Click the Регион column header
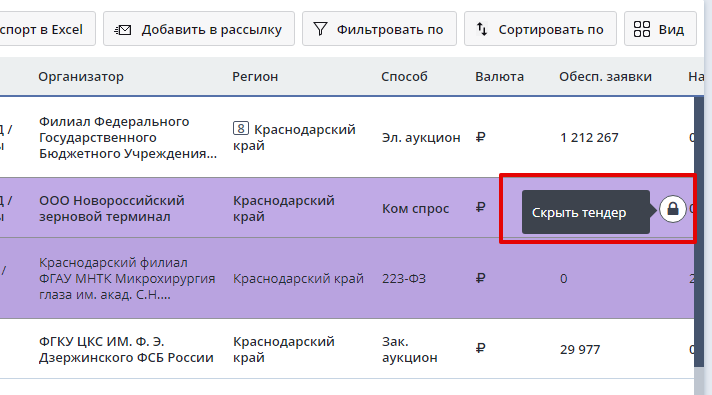The width and height of the screenshot is (712, 395). tap(255, 77)
